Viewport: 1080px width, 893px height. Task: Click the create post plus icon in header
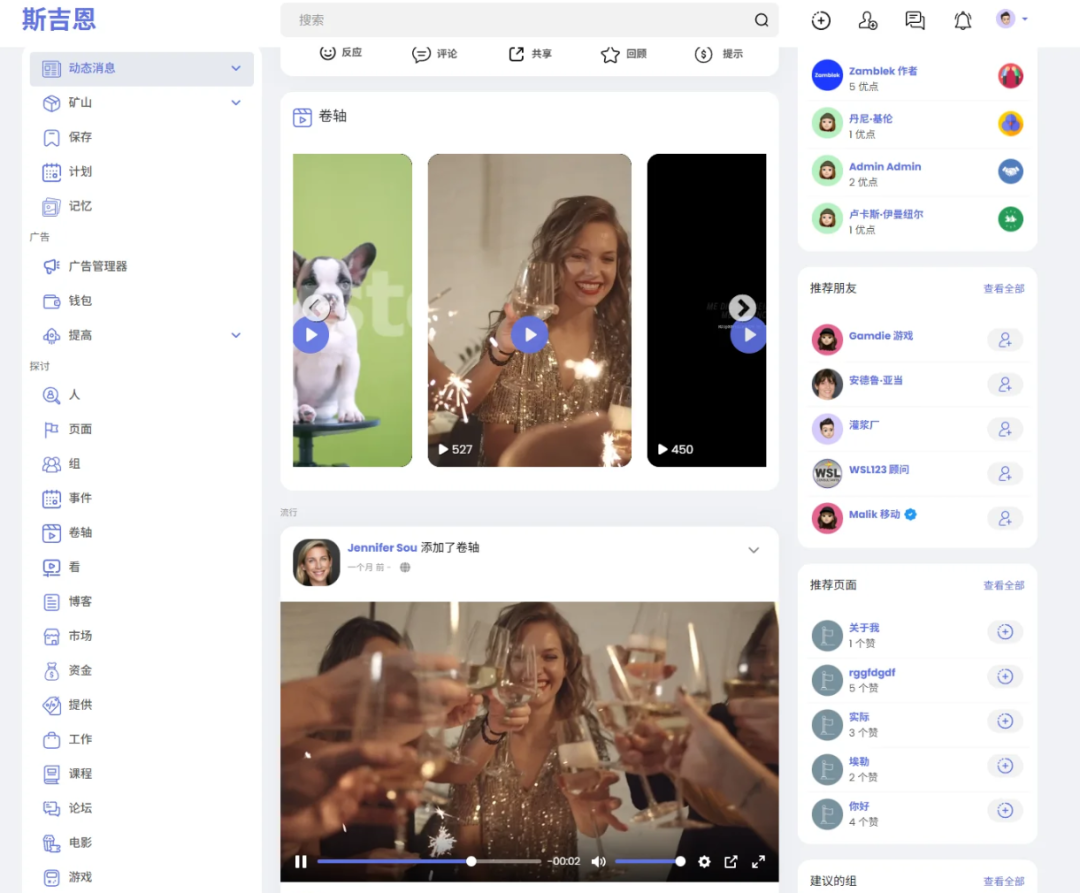tap(820, 21)
